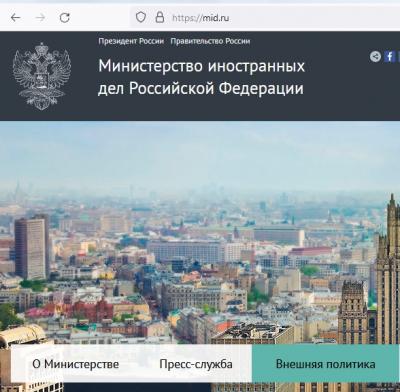Open the shield tracking protection icon

point(141,17)
